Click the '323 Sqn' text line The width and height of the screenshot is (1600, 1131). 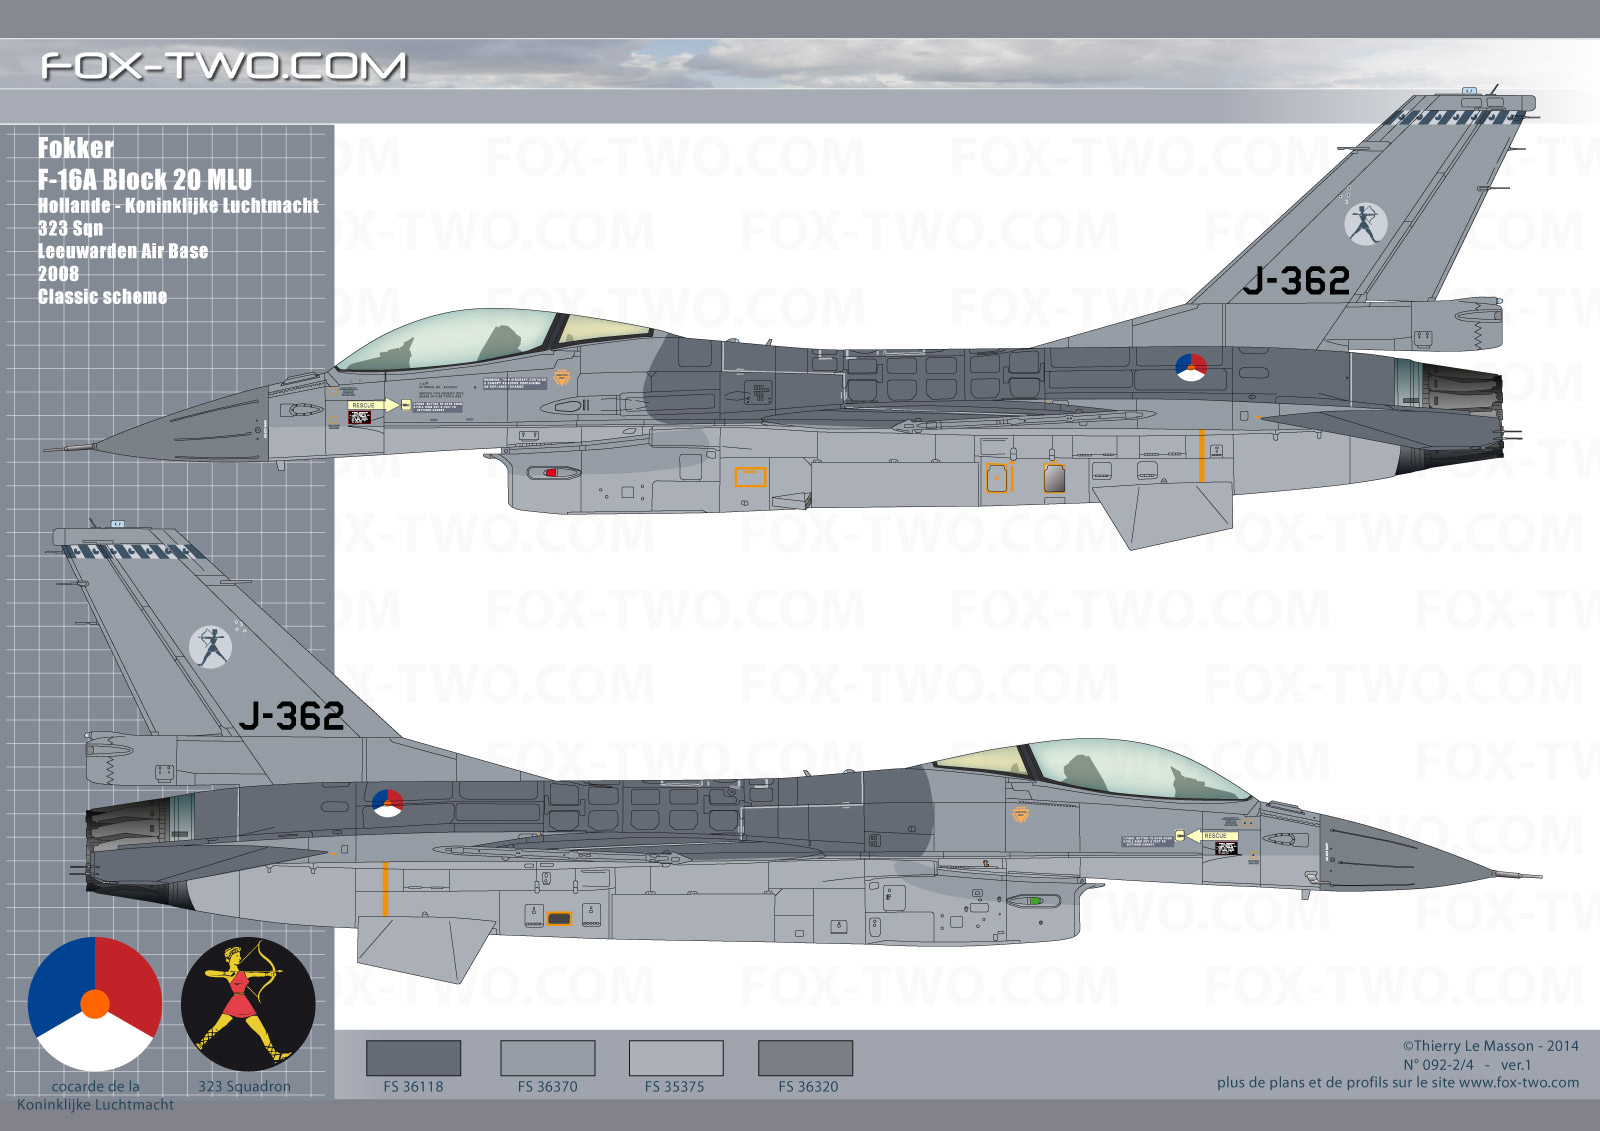pos(70,228)
